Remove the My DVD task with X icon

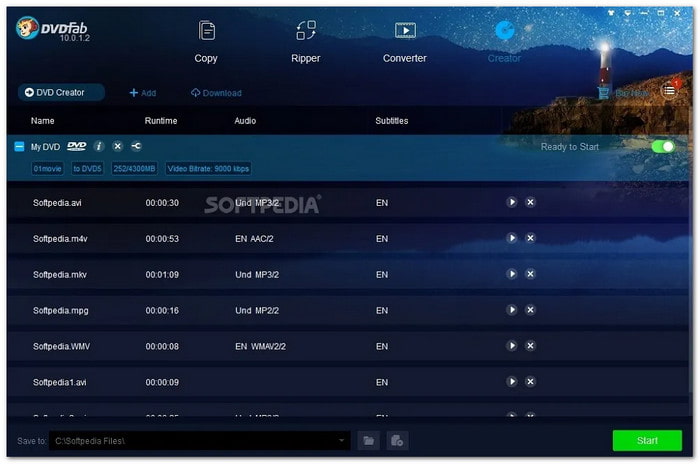click(x=117, y=146)
